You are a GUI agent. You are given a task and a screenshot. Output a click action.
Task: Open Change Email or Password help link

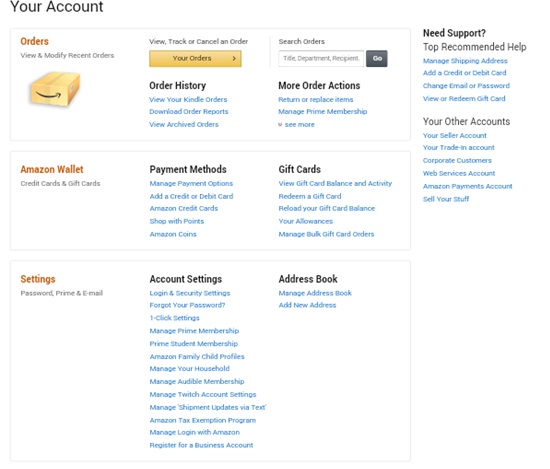[466, 86]
